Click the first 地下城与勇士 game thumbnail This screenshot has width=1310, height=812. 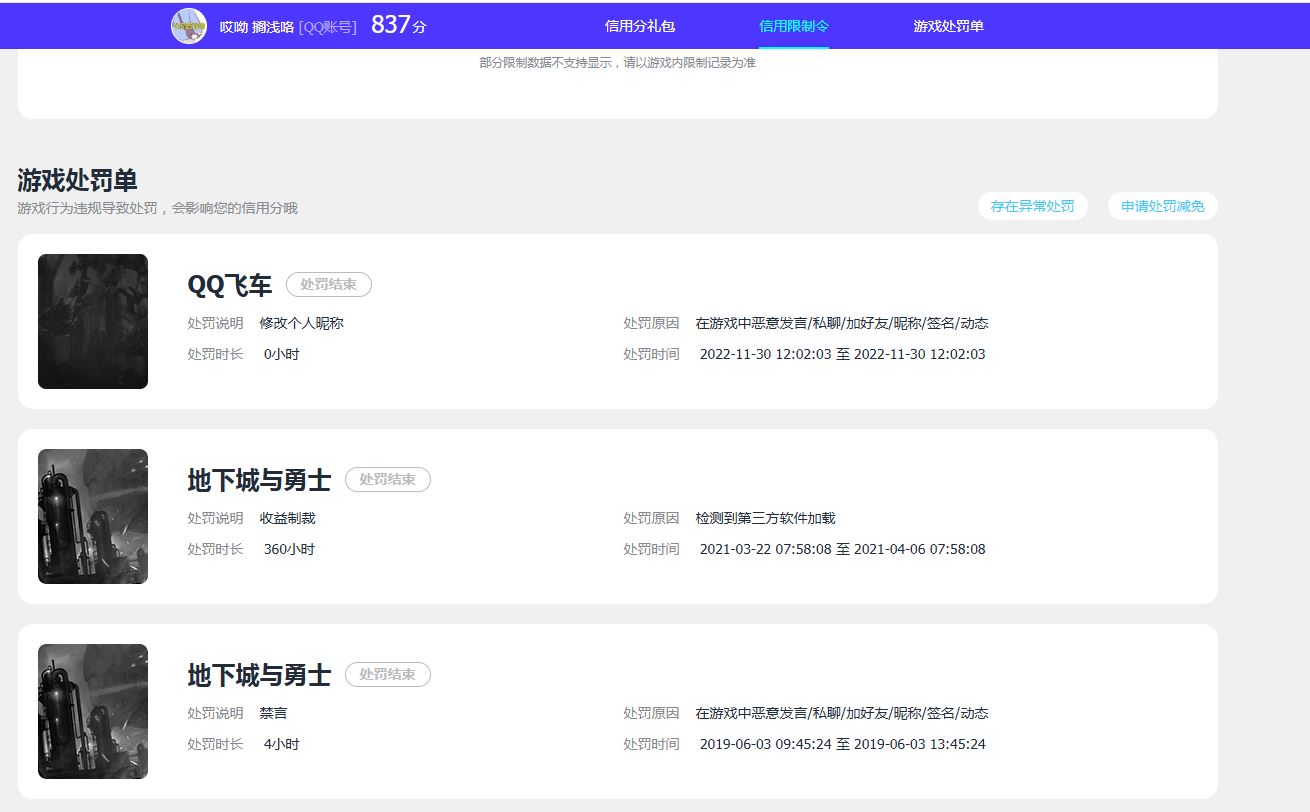(92, 515)
